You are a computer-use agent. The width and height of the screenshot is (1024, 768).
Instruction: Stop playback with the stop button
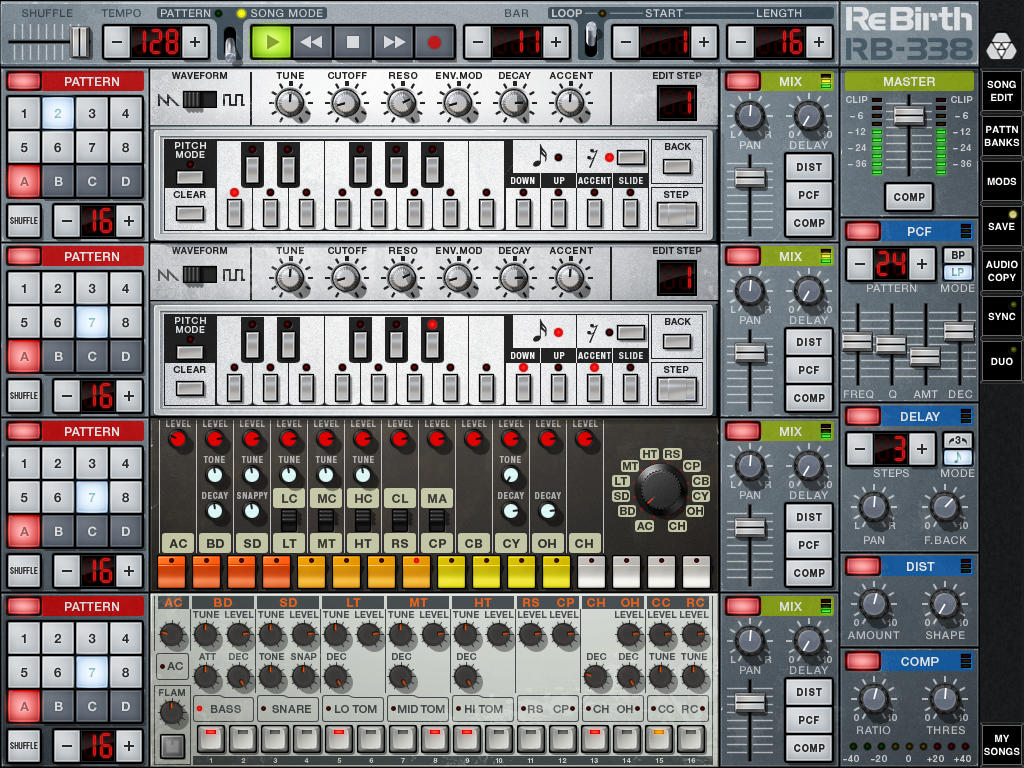352,42
